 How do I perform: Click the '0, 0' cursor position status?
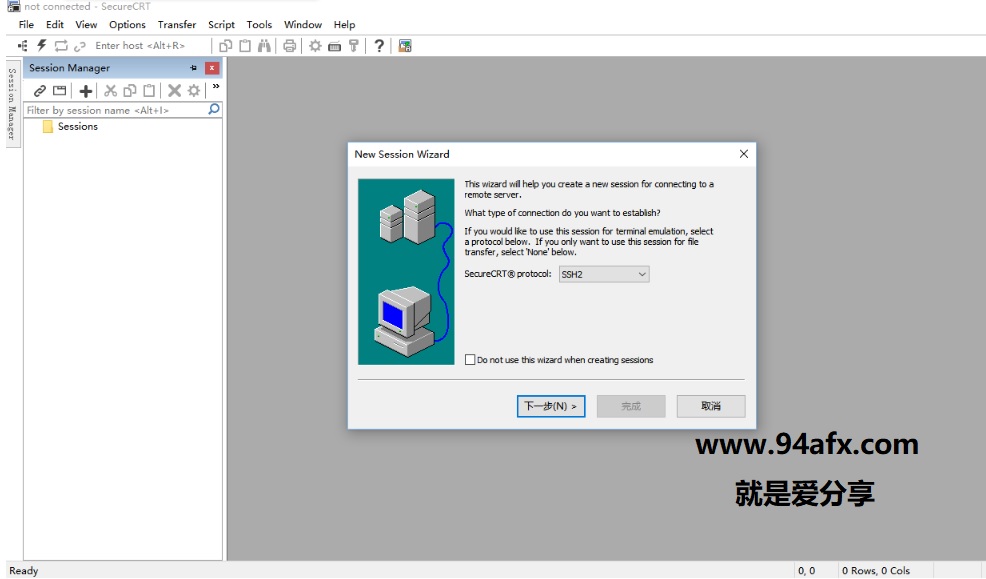[807, 571]
